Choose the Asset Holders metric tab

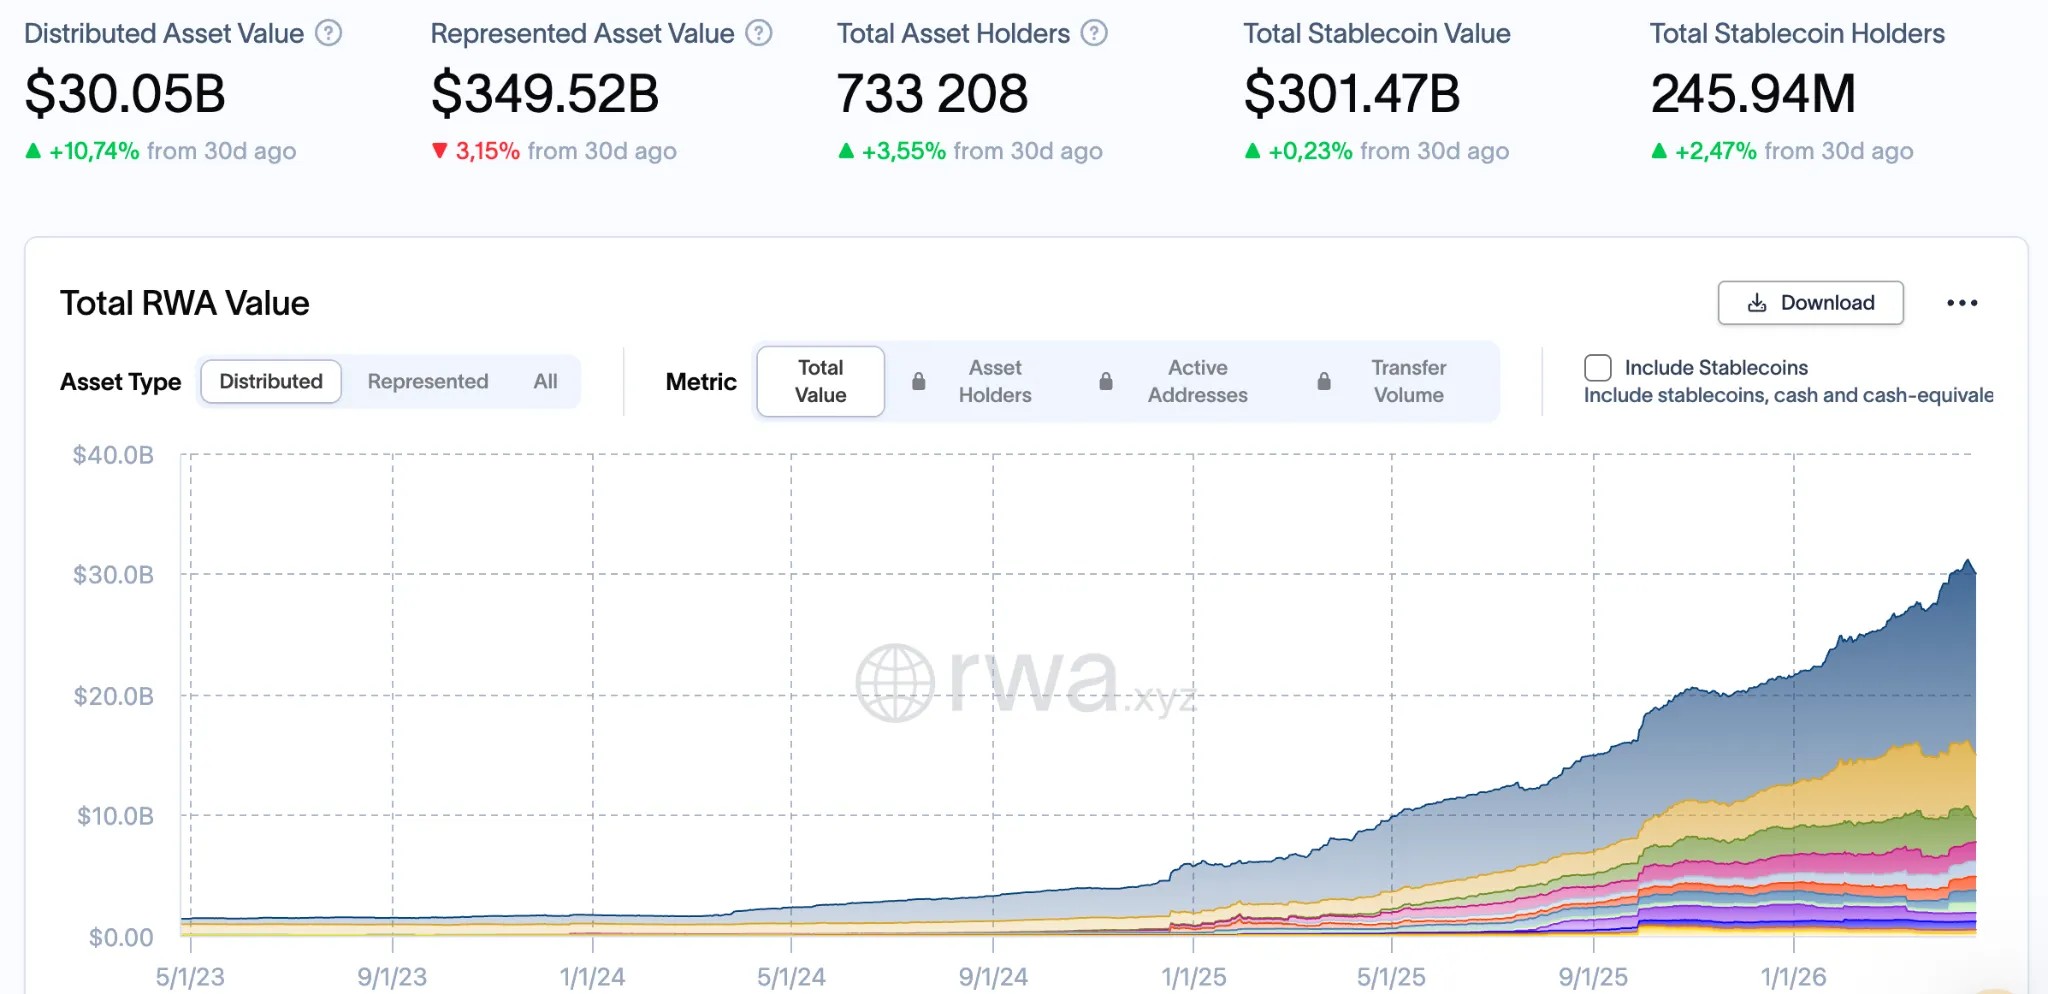click(994, 381)
